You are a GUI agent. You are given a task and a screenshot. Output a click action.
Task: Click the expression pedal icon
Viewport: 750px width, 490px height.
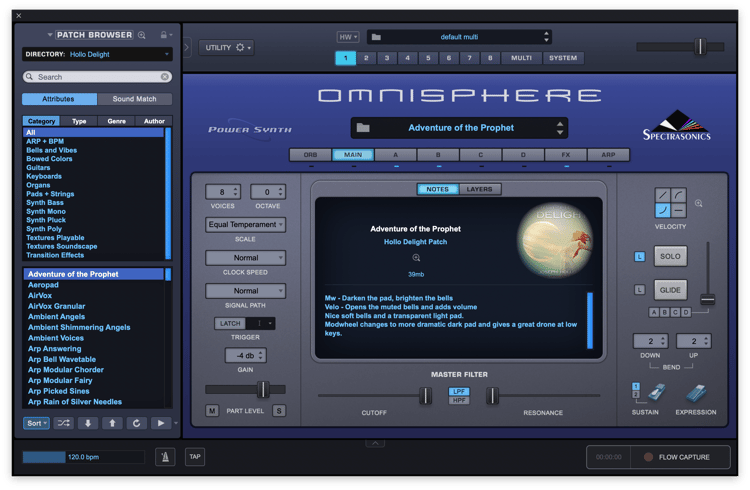click(696, 392)
